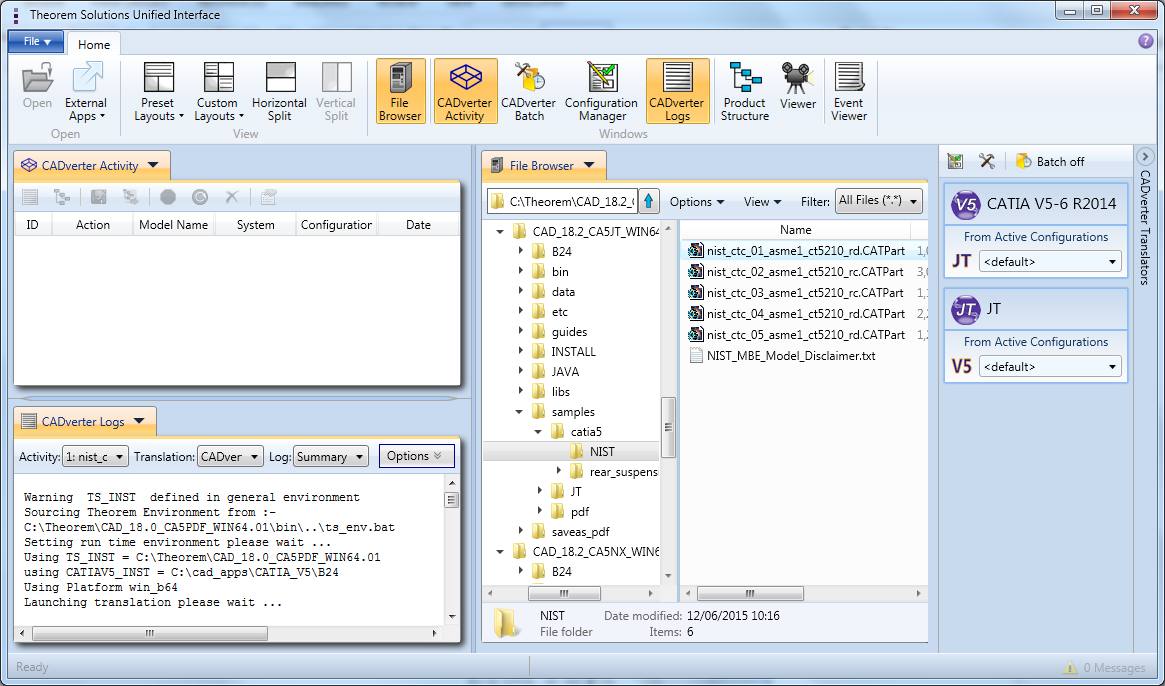Collapse CAD_18.2_CA5NX_WIN64 folder
This screenshot has width=1165, height=686.
point(500,551)
